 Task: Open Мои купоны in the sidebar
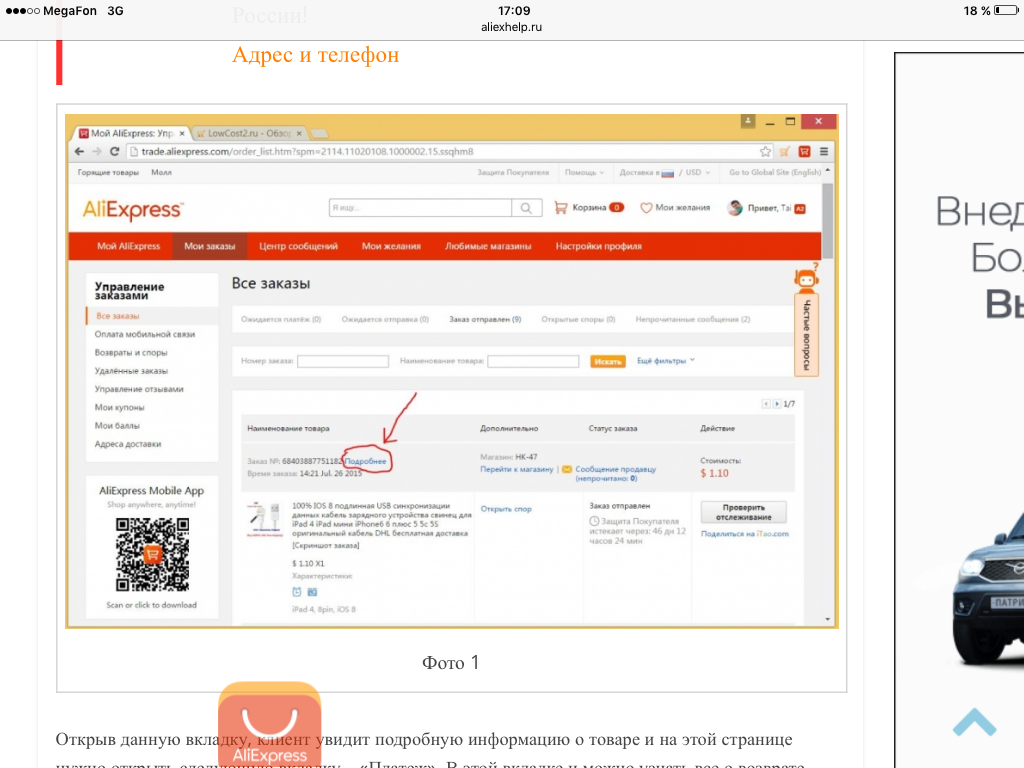coord(120,408)
